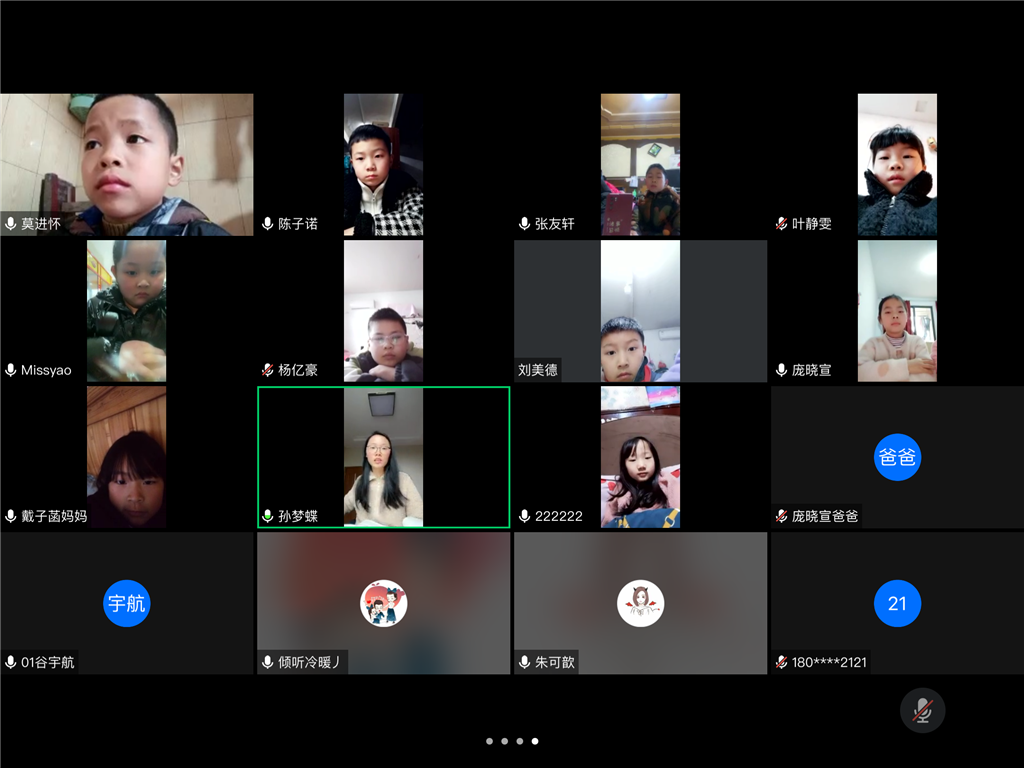Click the name label 莫进怀
Image resolution: width=1024 pixels, height=768 pixels.
(41, 224)
